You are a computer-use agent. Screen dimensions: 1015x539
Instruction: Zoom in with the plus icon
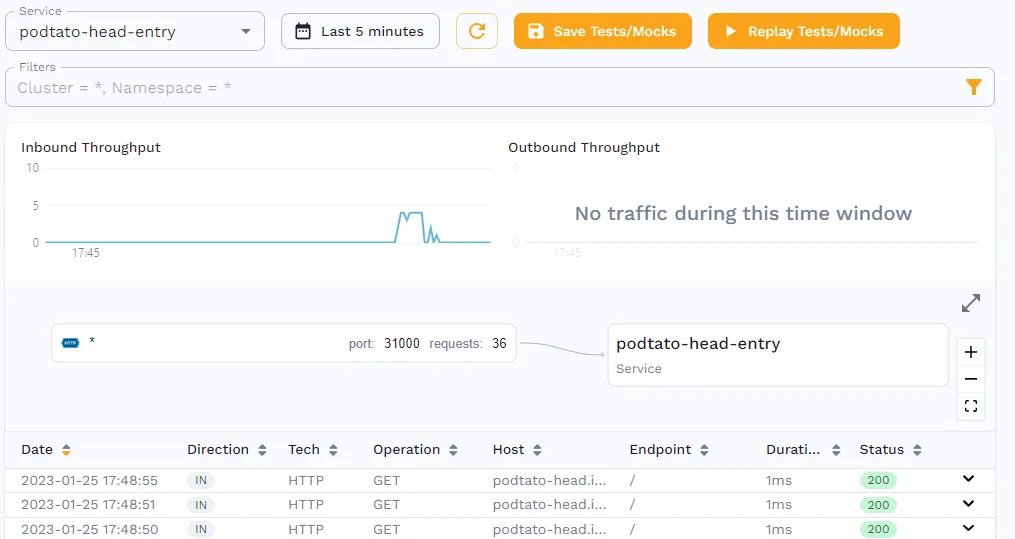point(970,352)
